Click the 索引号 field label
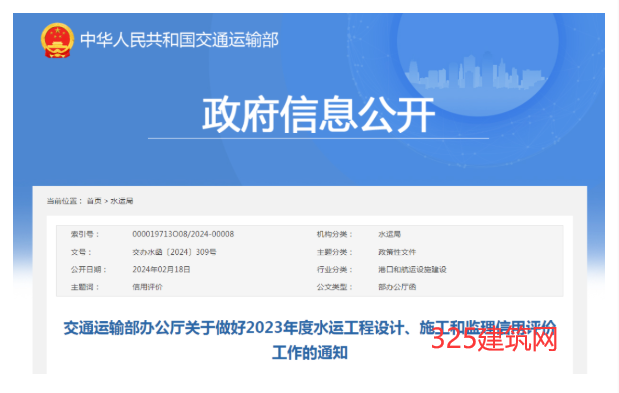 pyautogui.click(x=85, y=234)
